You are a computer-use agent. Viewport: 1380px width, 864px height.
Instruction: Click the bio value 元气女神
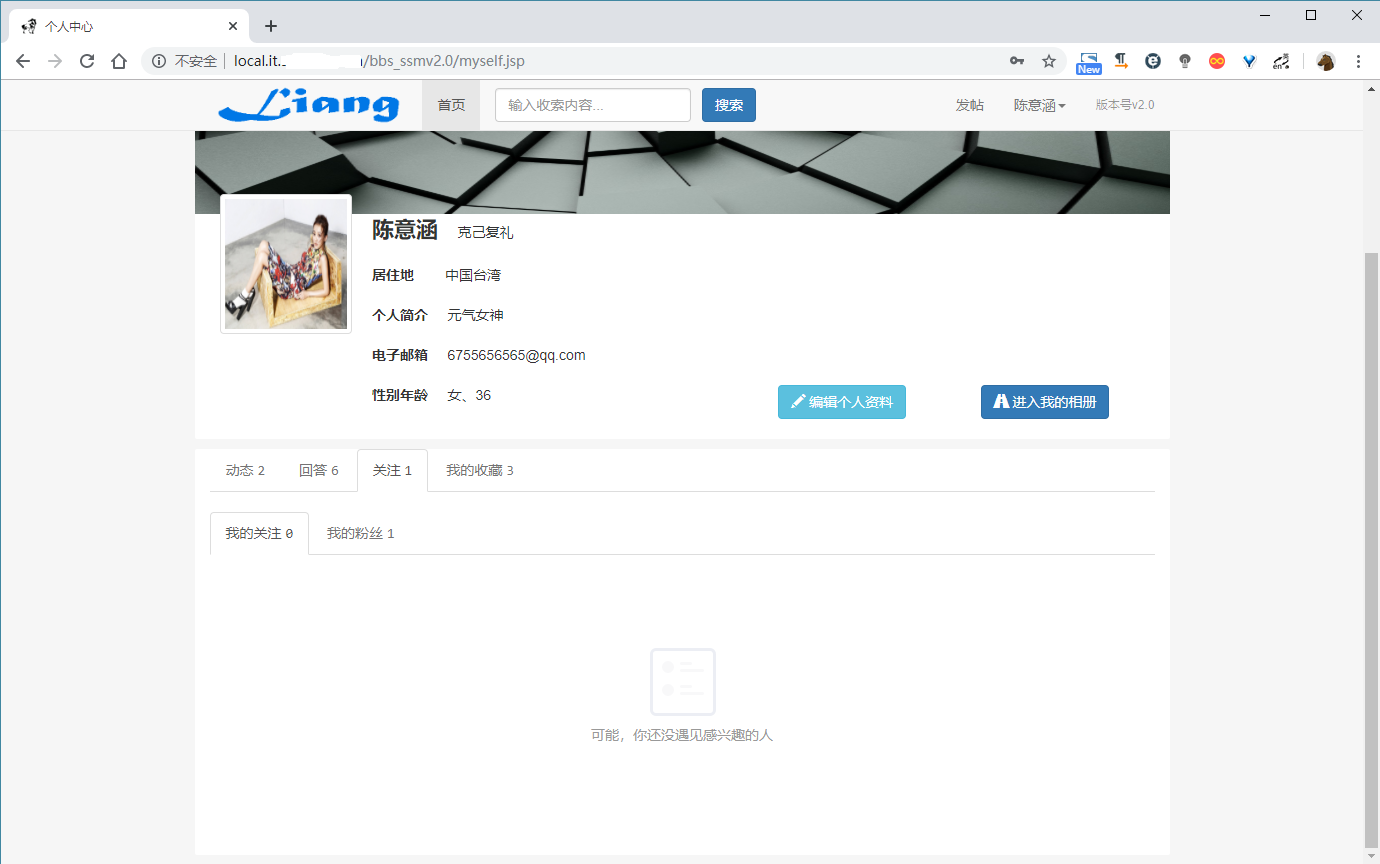coord(475,315)
